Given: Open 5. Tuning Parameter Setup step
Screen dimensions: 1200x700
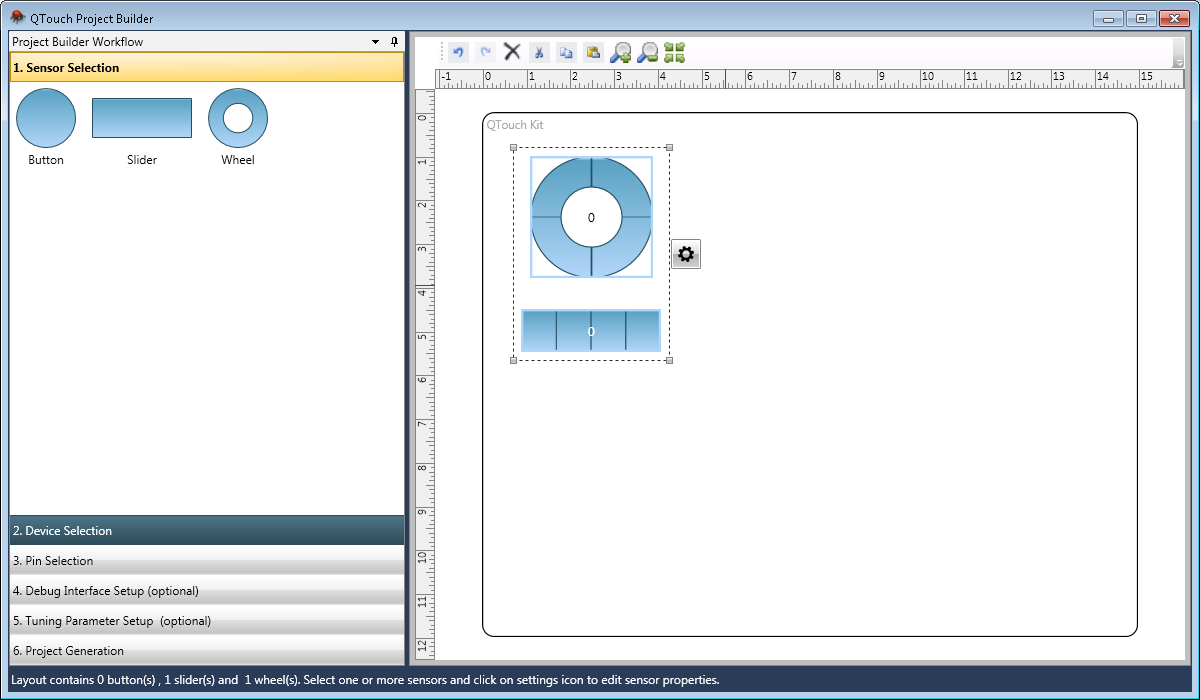Looking at the screenshot, I should (x=207, y=621).
